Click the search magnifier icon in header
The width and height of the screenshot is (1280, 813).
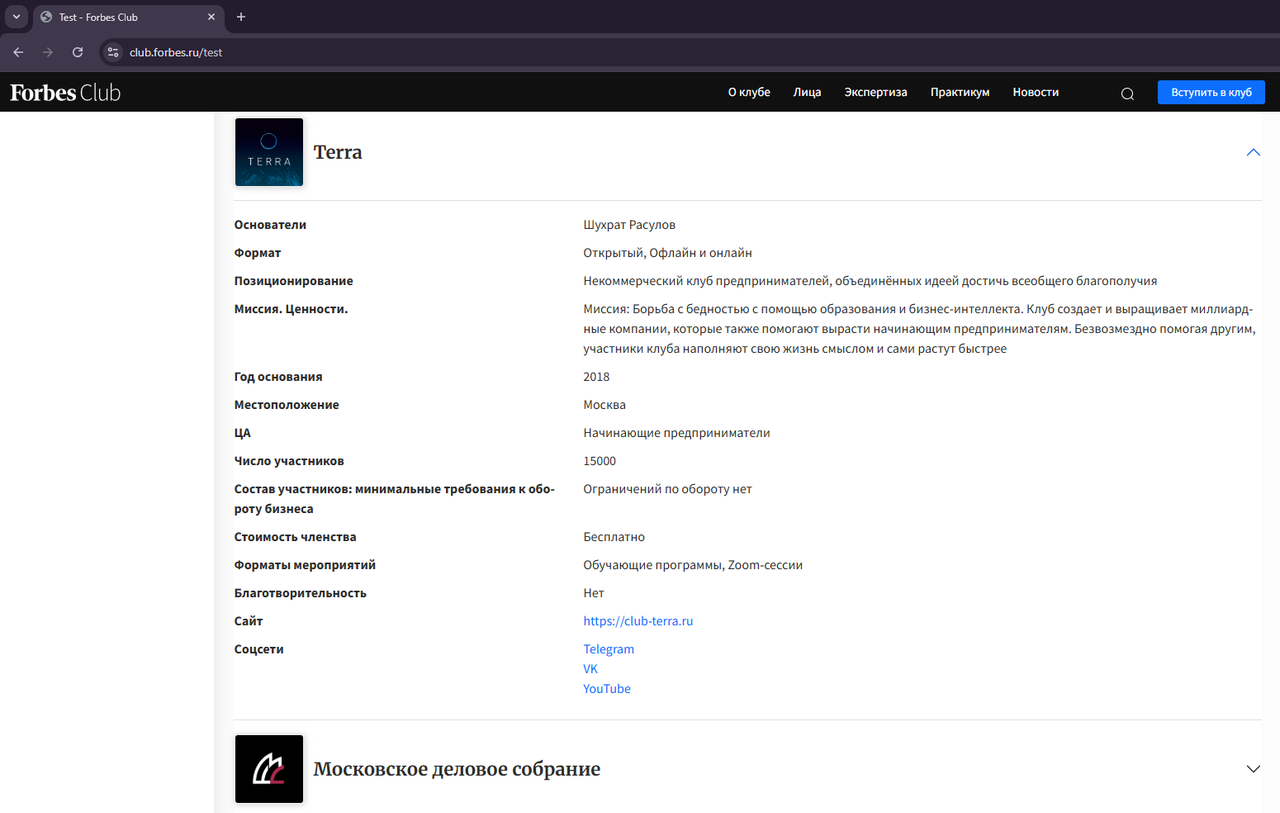coord(1127,93)
